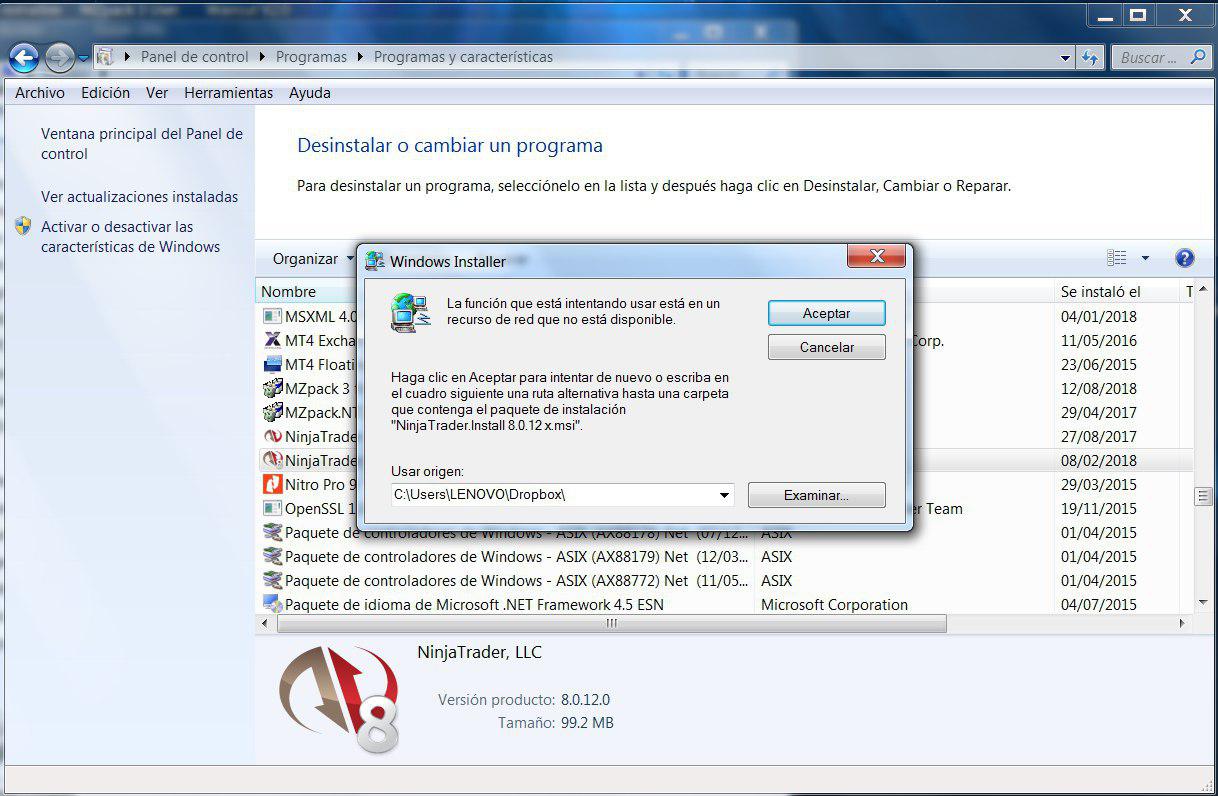This screenshot has width=1218, height=796.
Task: Click Panel de control breadcrumb
Action: (195, 57)
